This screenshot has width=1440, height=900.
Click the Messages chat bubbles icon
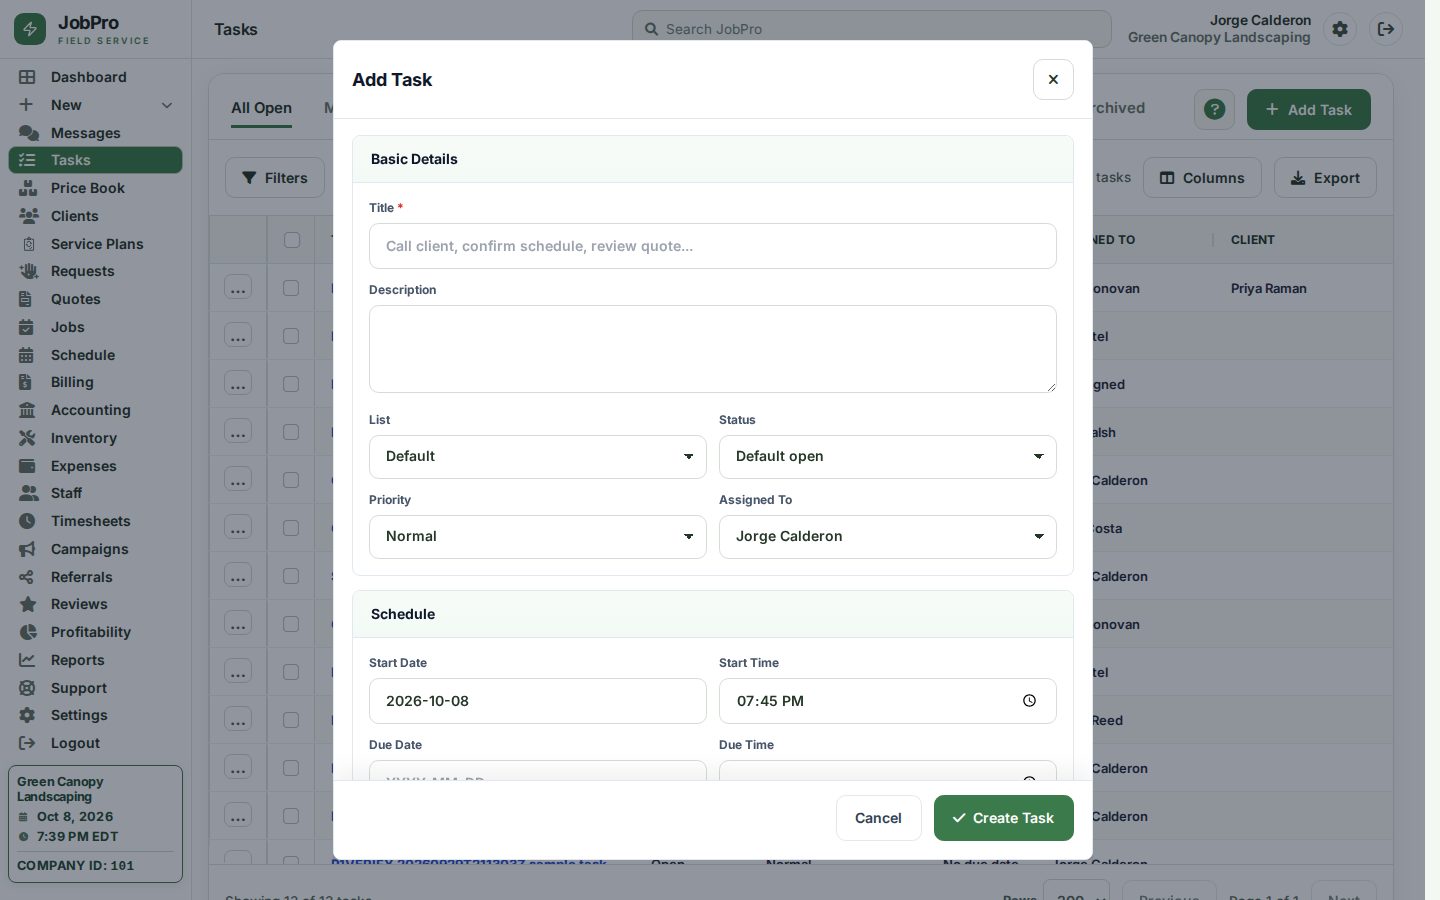(28, 133)
